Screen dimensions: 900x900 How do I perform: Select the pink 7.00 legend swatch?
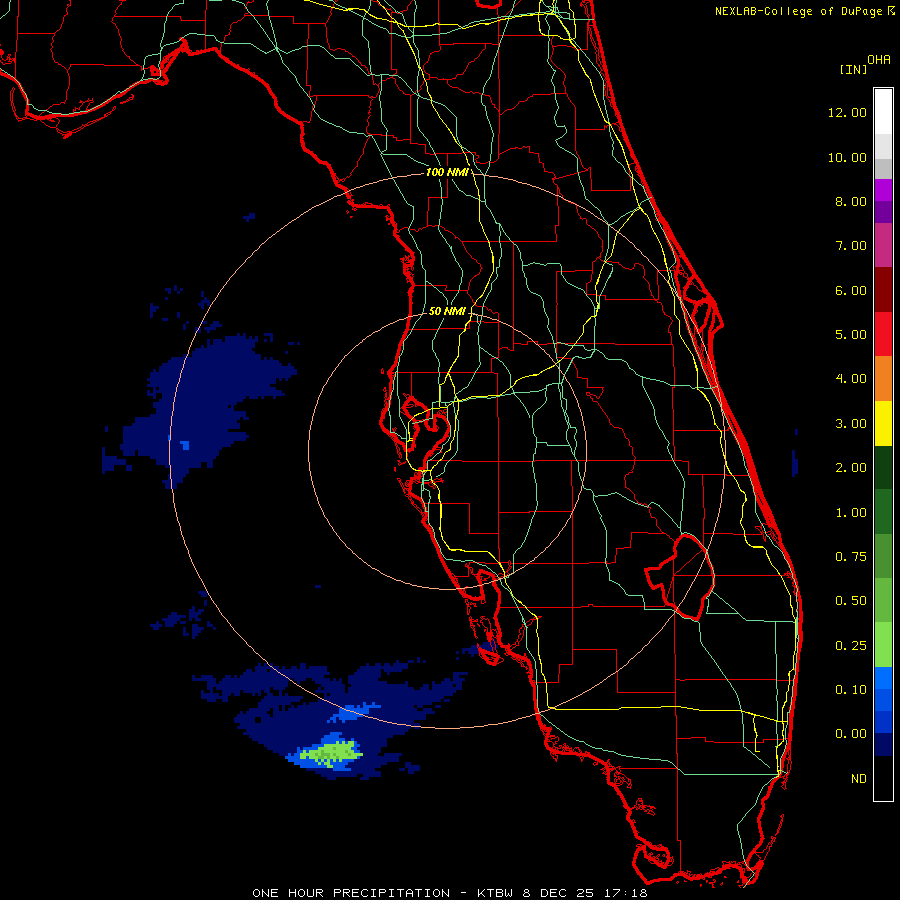(x=883, y=245)
